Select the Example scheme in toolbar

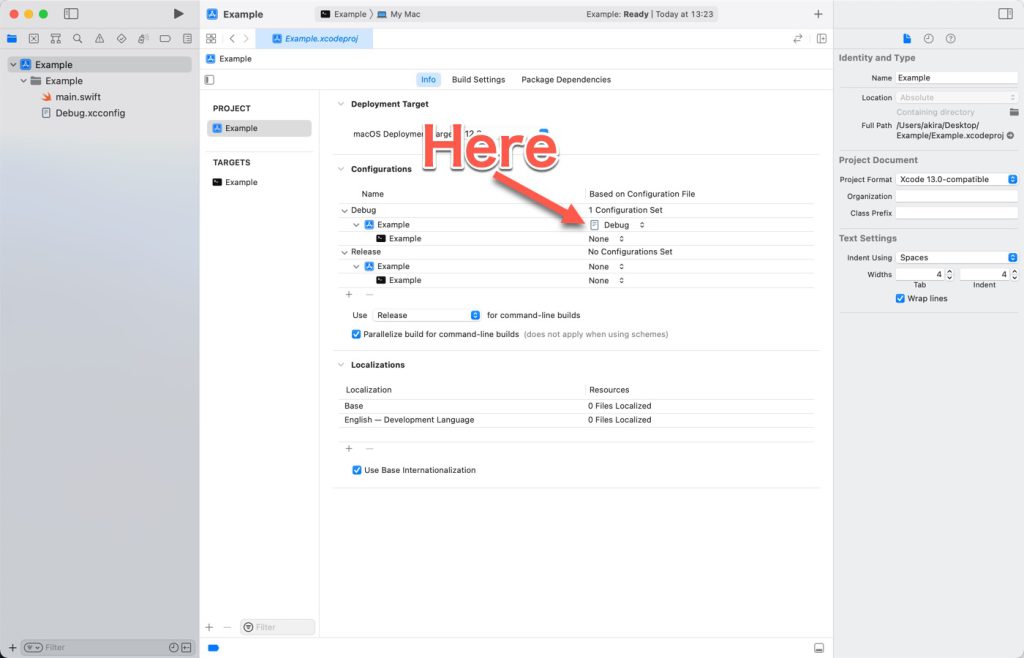(344, 14)
